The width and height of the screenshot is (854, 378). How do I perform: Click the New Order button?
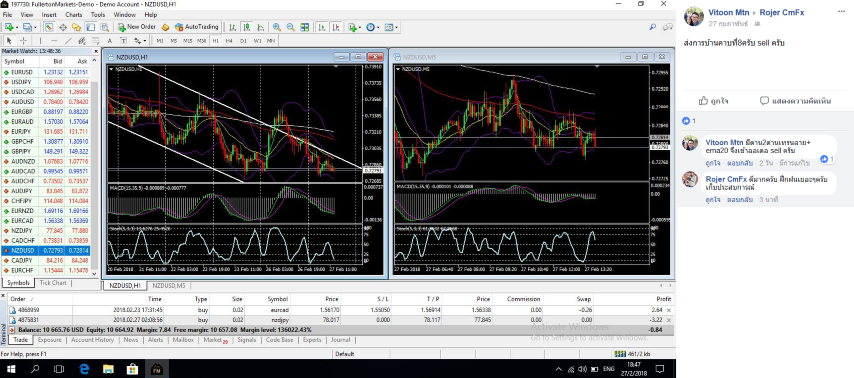[x=137, y=27]
